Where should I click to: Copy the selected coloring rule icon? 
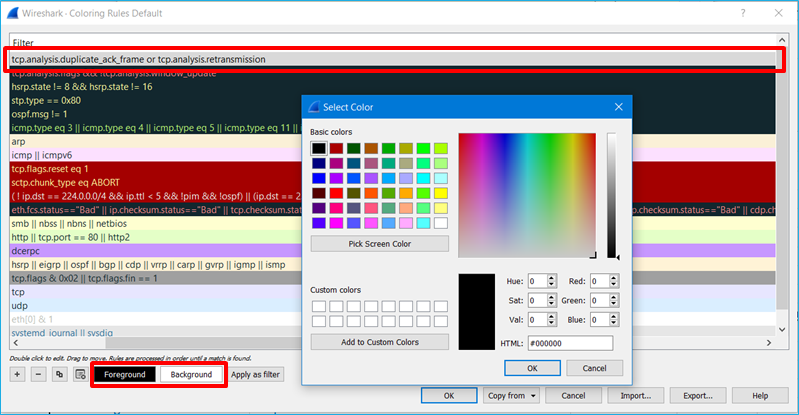(x=59, y=374)
